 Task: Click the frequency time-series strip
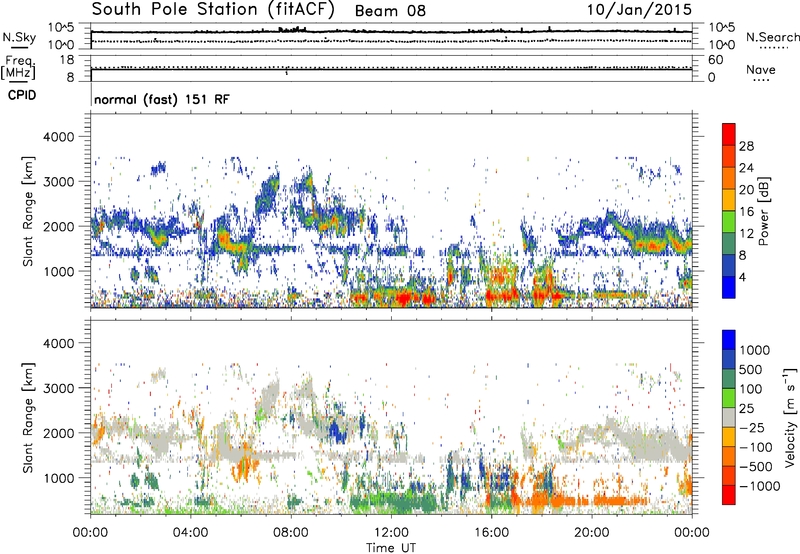(391, 68)
